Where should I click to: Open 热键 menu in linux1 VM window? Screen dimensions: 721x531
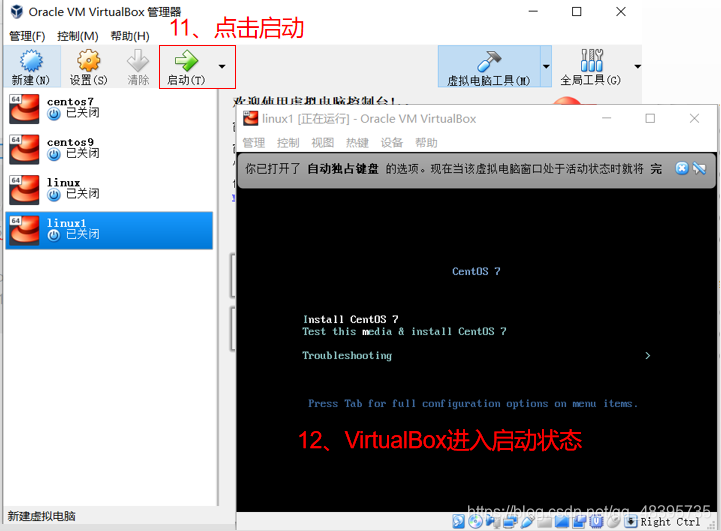tap(357, 143)
